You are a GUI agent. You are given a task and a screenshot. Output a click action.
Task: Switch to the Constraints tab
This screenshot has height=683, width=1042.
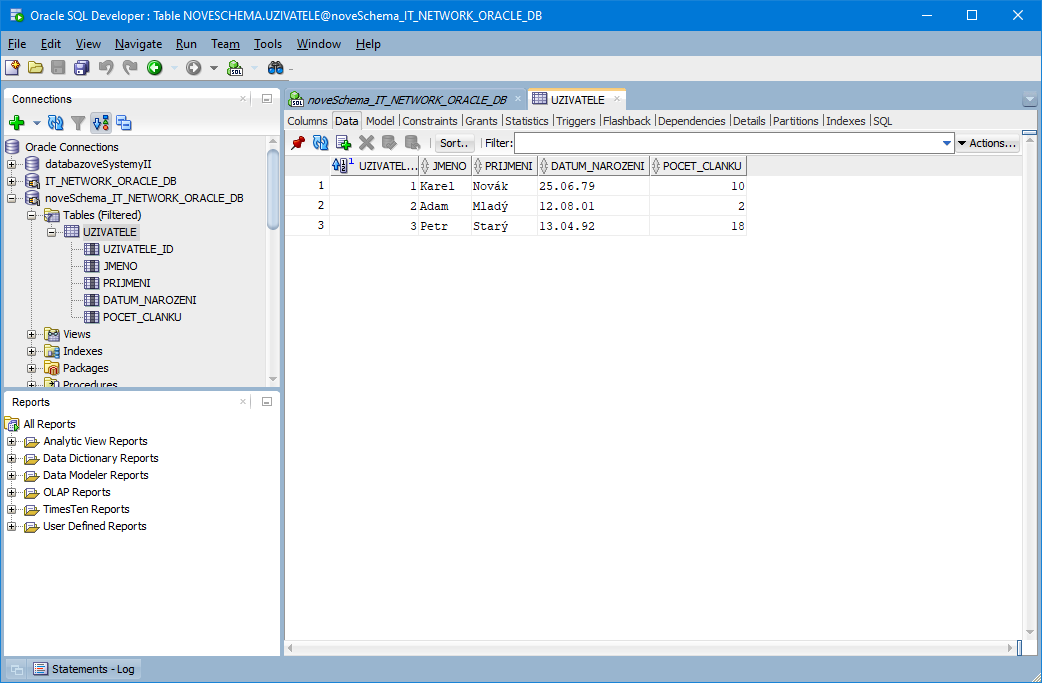[x=429, y=121]
